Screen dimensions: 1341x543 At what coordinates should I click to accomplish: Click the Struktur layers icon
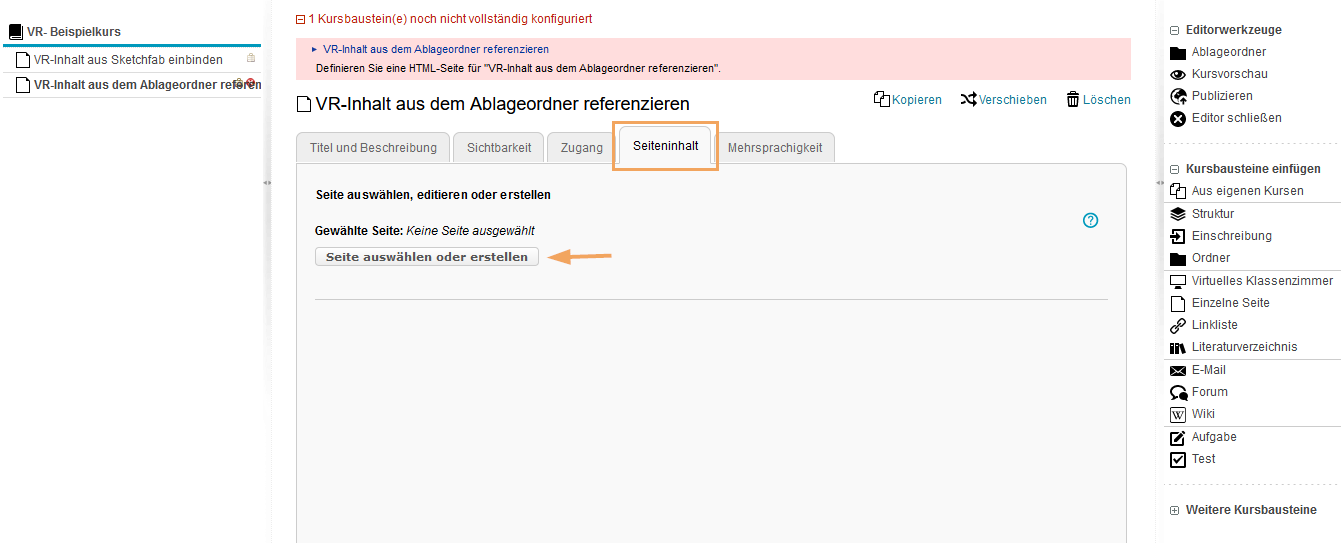point(1177,214)
